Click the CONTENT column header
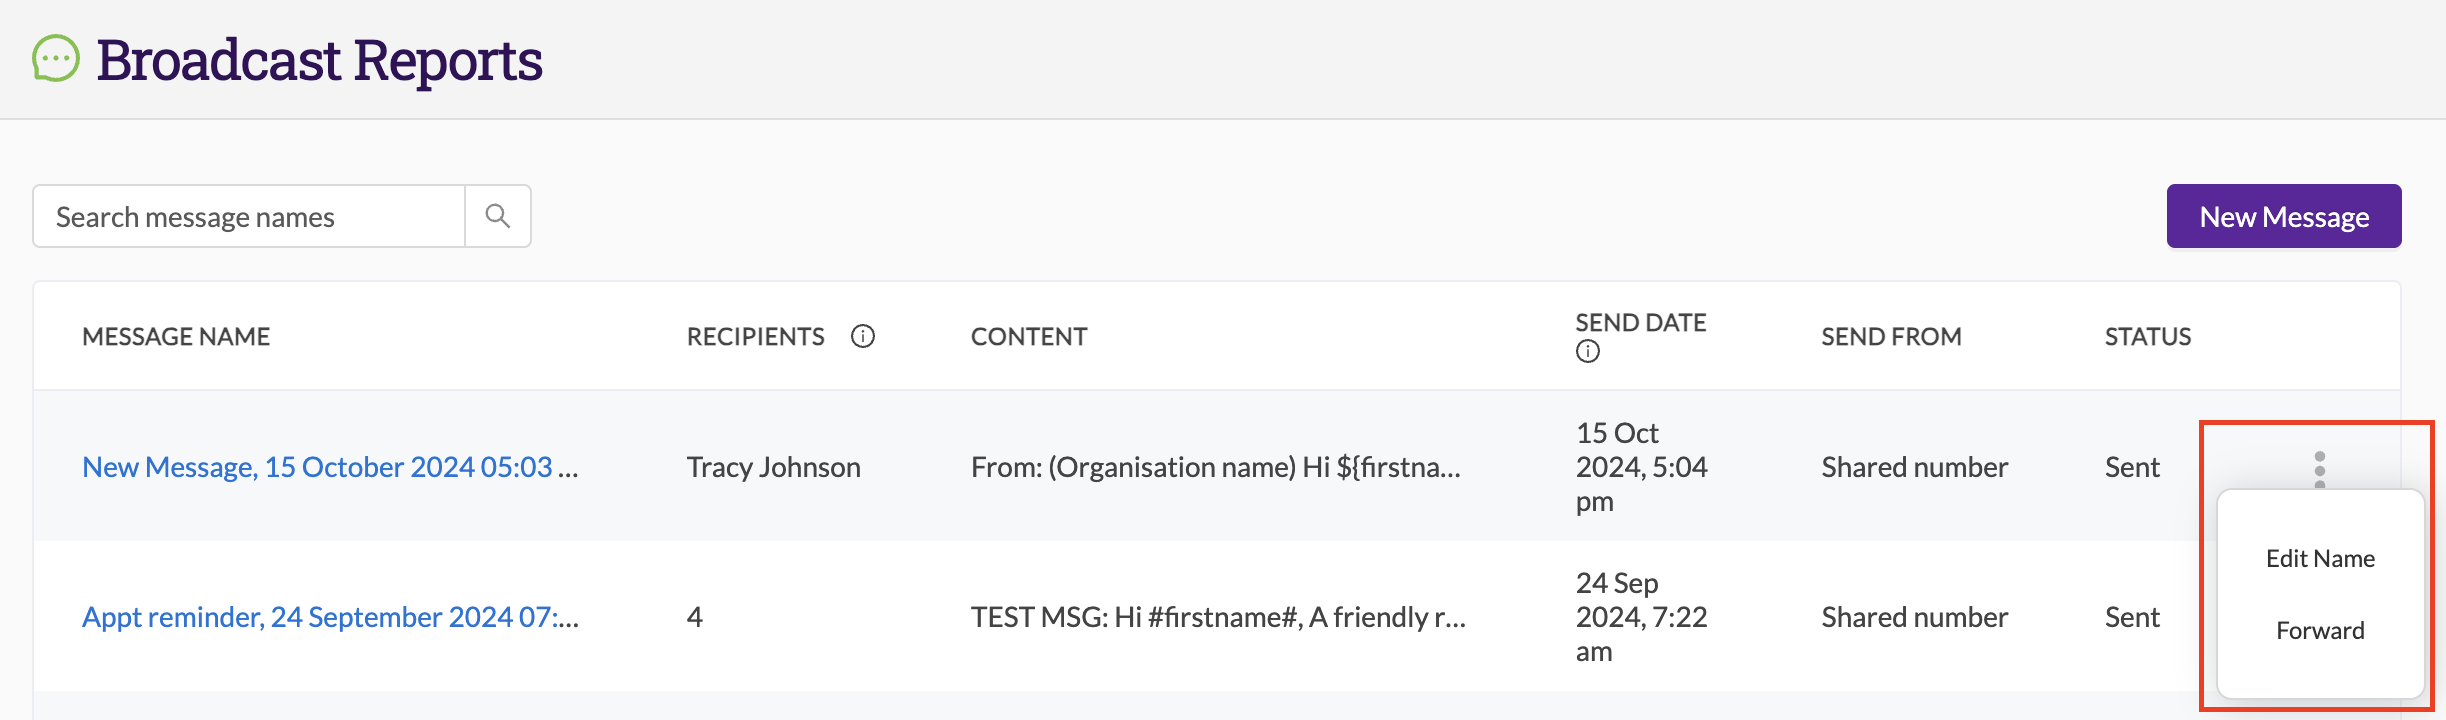Screen dimensions: 2446x720 click(x=1029, y=337)
